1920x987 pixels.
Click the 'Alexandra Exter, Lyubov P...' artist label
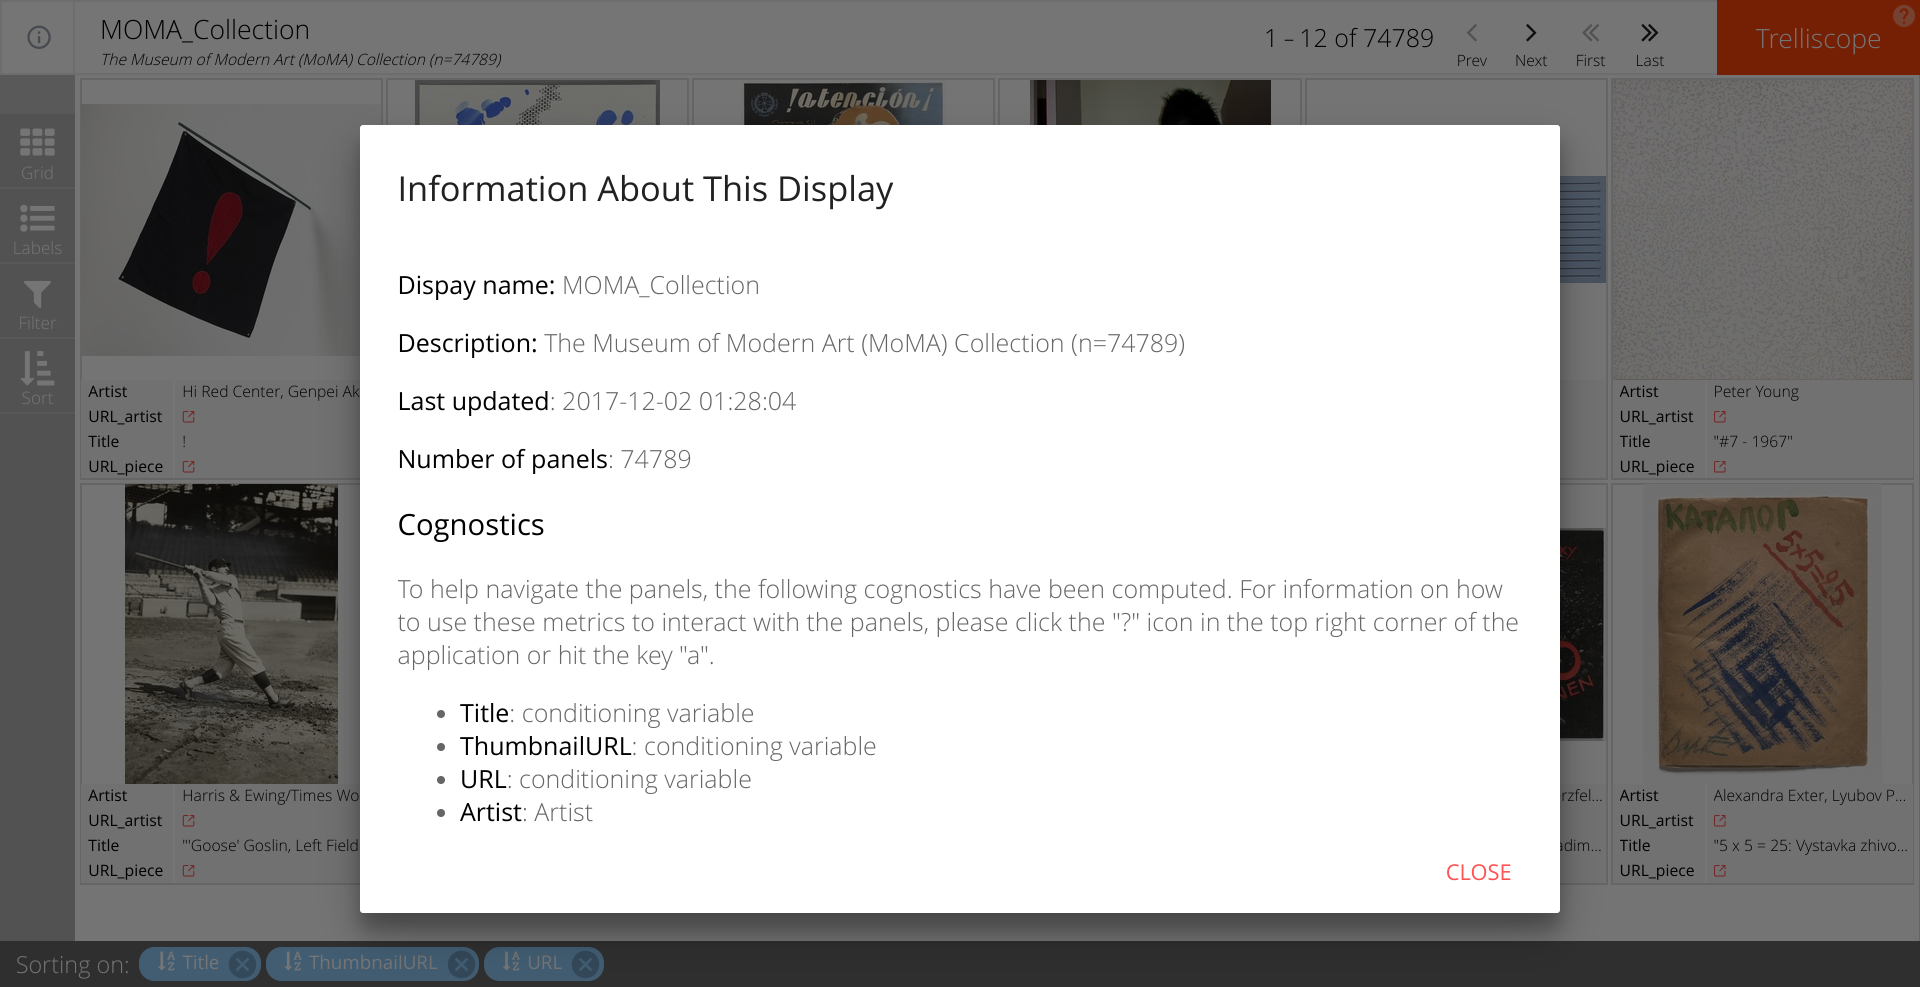pos(1810,796)
